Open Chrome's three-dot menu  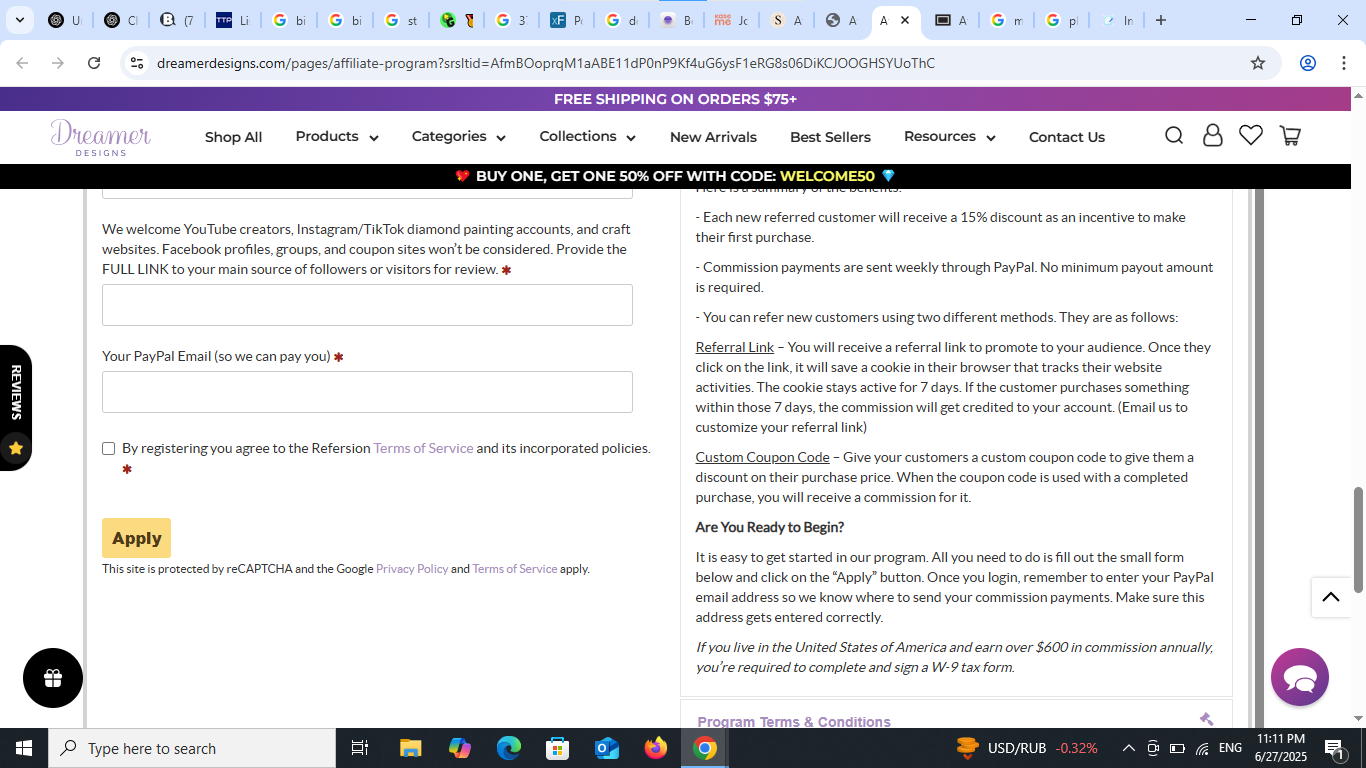1342,63
